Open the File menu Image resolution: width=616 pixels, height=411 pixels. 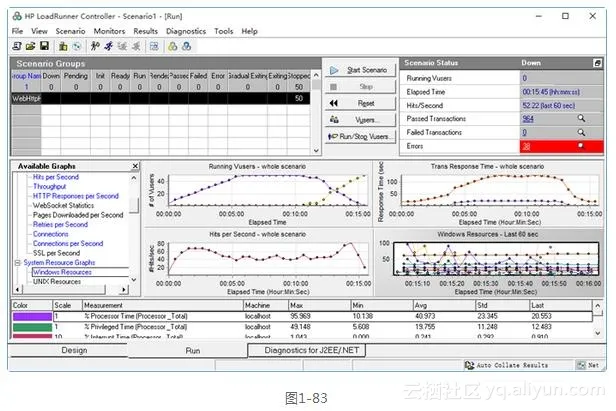[x=17, y=31]
